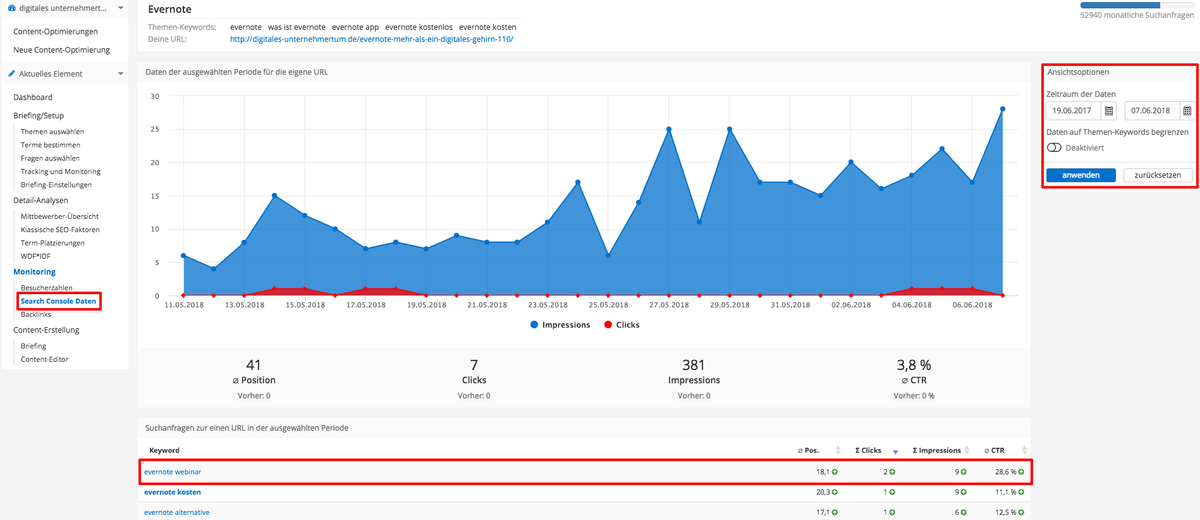Screen dimensions: 1200x520
Task: Open Term-Platzierungen
Action: (x=52, y=243)
